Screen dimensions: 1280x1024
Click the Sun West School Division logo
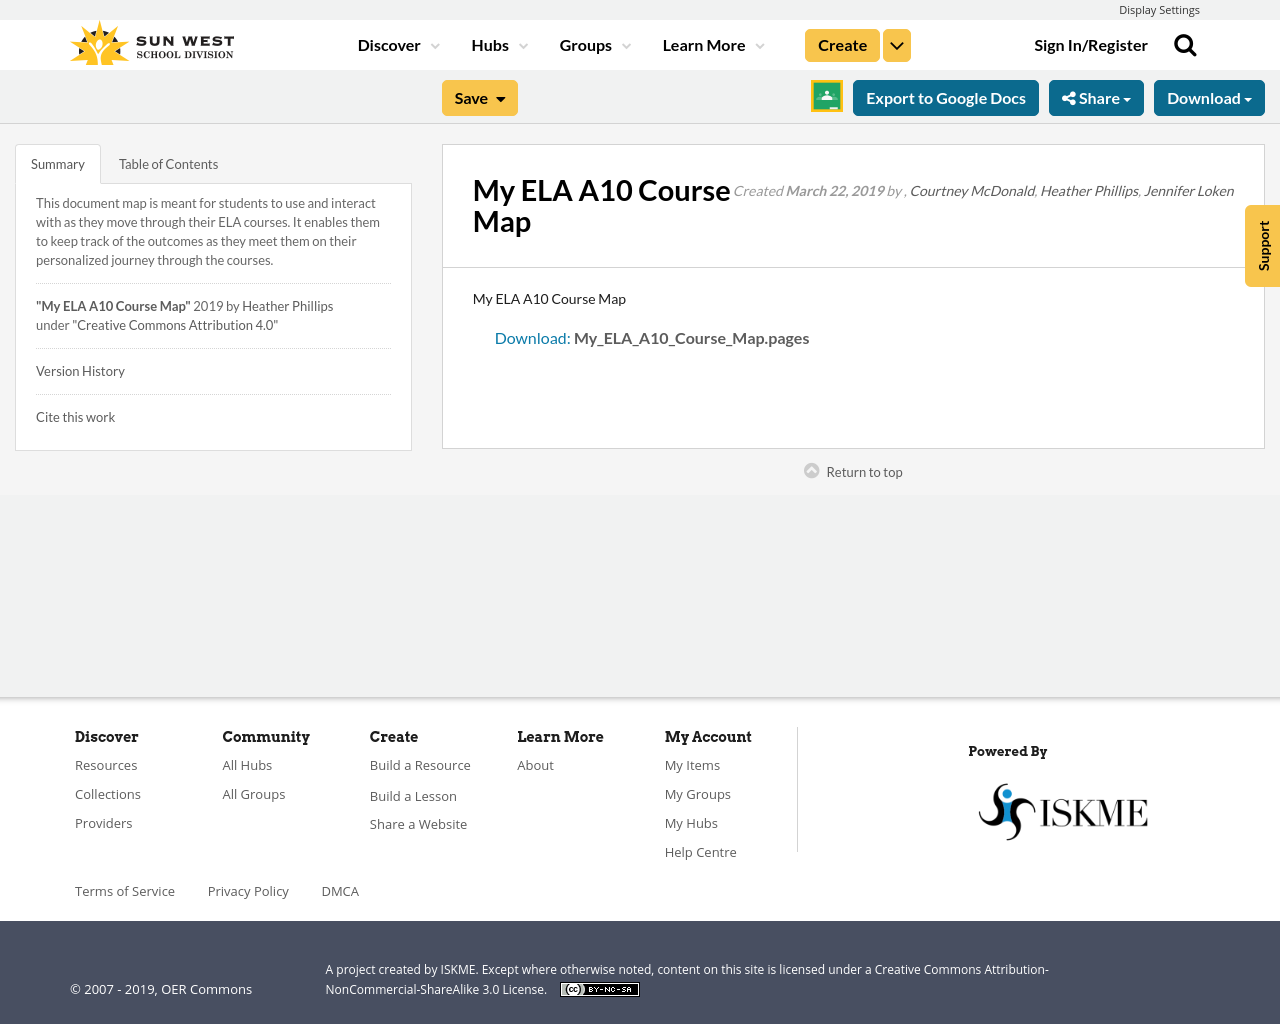click(150, 41)
